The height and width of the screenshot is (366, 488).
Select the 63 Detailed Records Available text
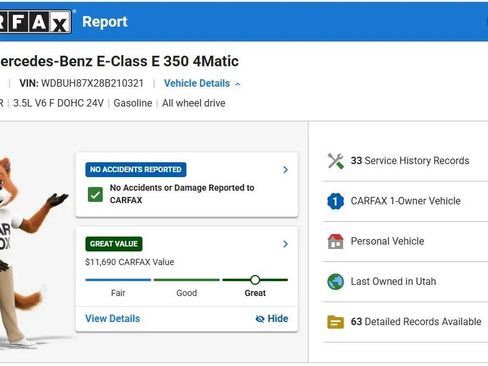click(416, 322)
